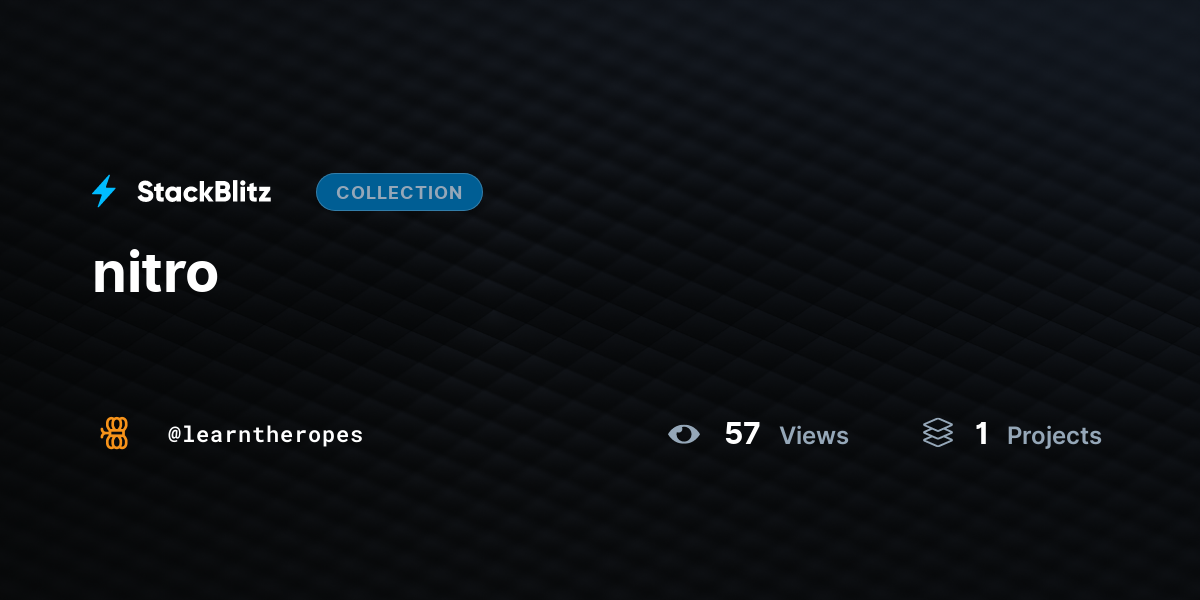1200x600 pixels.
Task: Click the letter C of the COLLECTION pill
Action: [343, 193]
